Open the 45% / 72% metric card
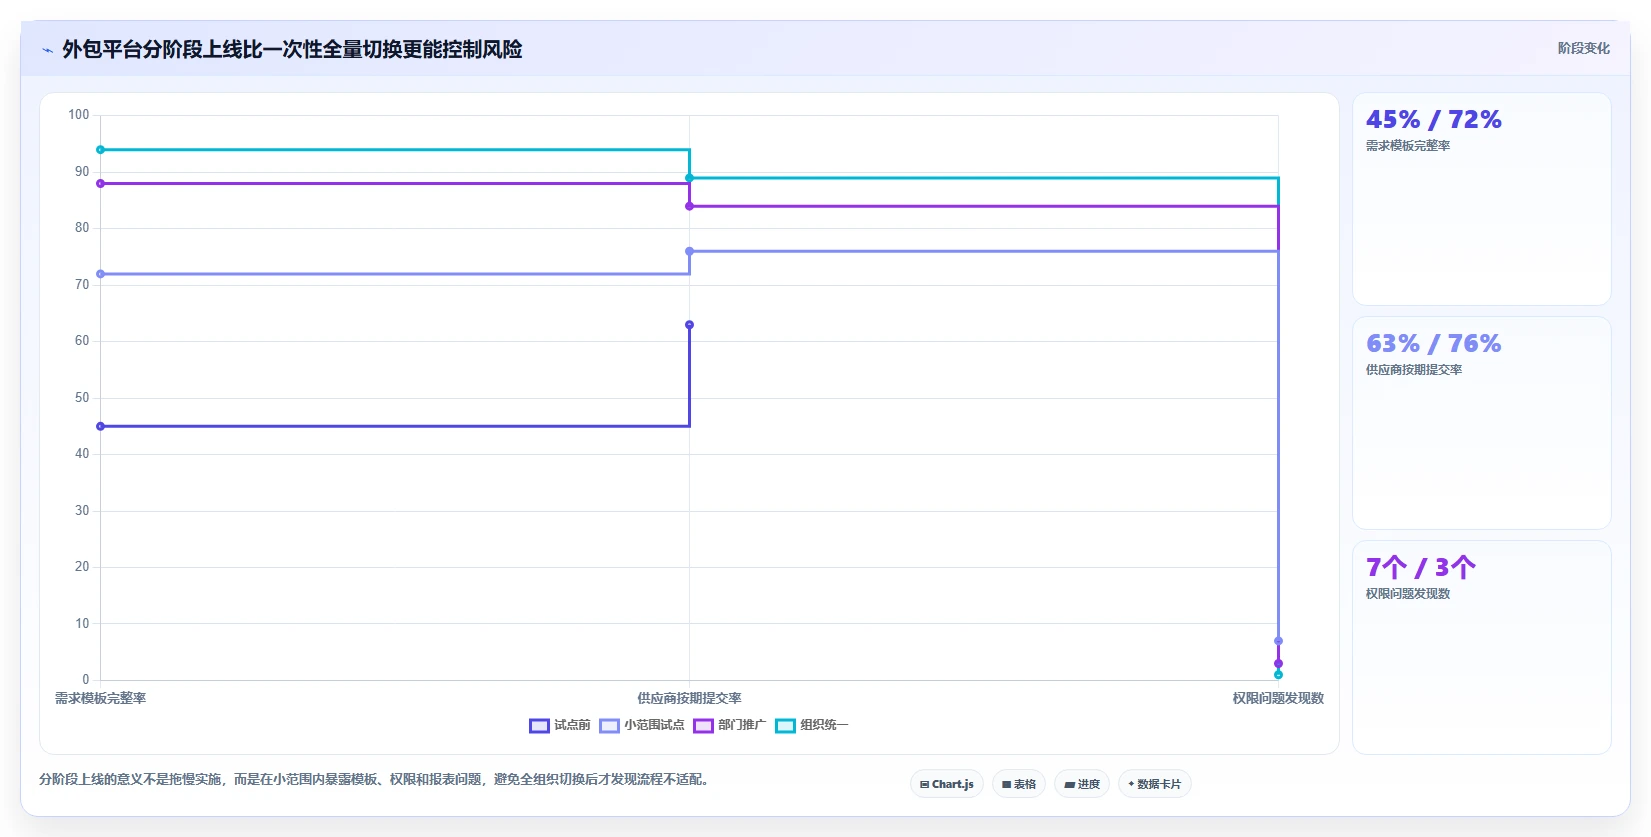 tap(1482, 199)
